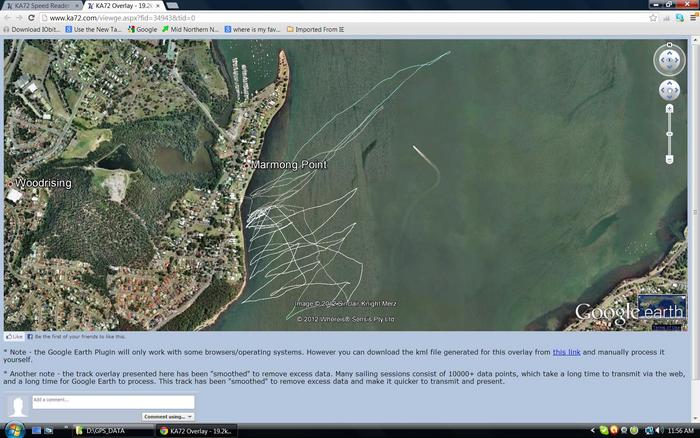700x438 pixels.
Task: Click the Google Earth pan move joystick
Action: coord(669,90)
